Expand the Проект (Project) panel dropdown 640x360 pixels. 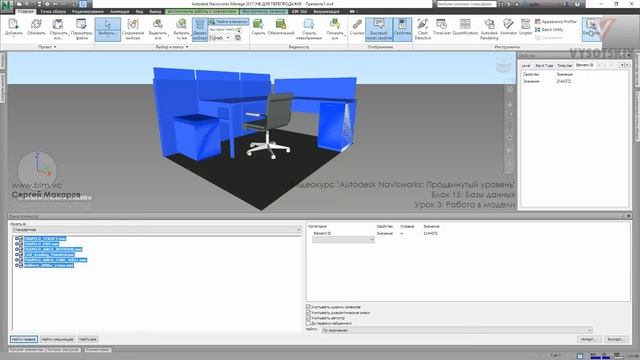click(x=55, y=47)
